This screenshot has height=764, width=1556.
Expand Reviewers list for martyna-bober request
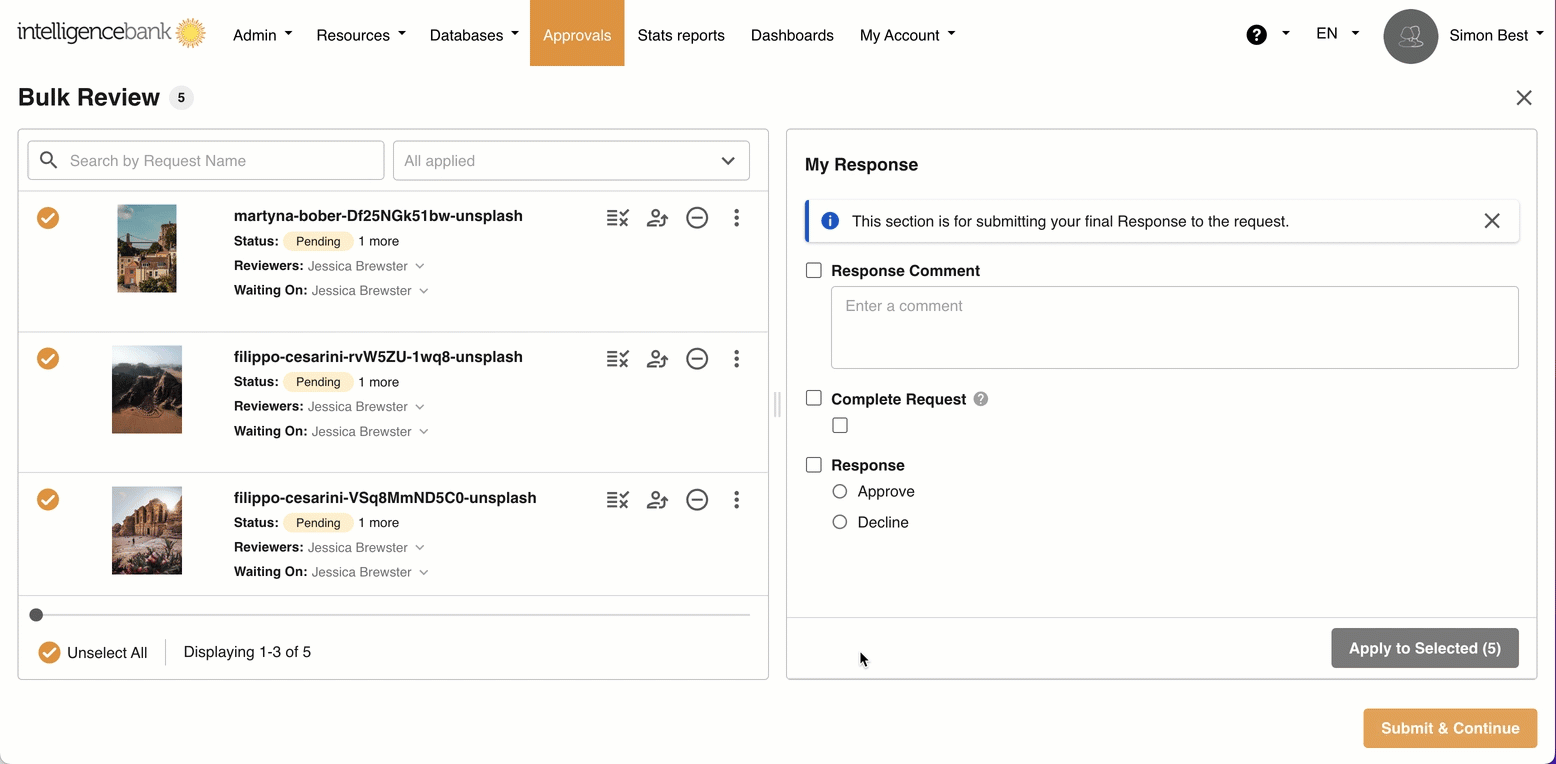(420, 266)
